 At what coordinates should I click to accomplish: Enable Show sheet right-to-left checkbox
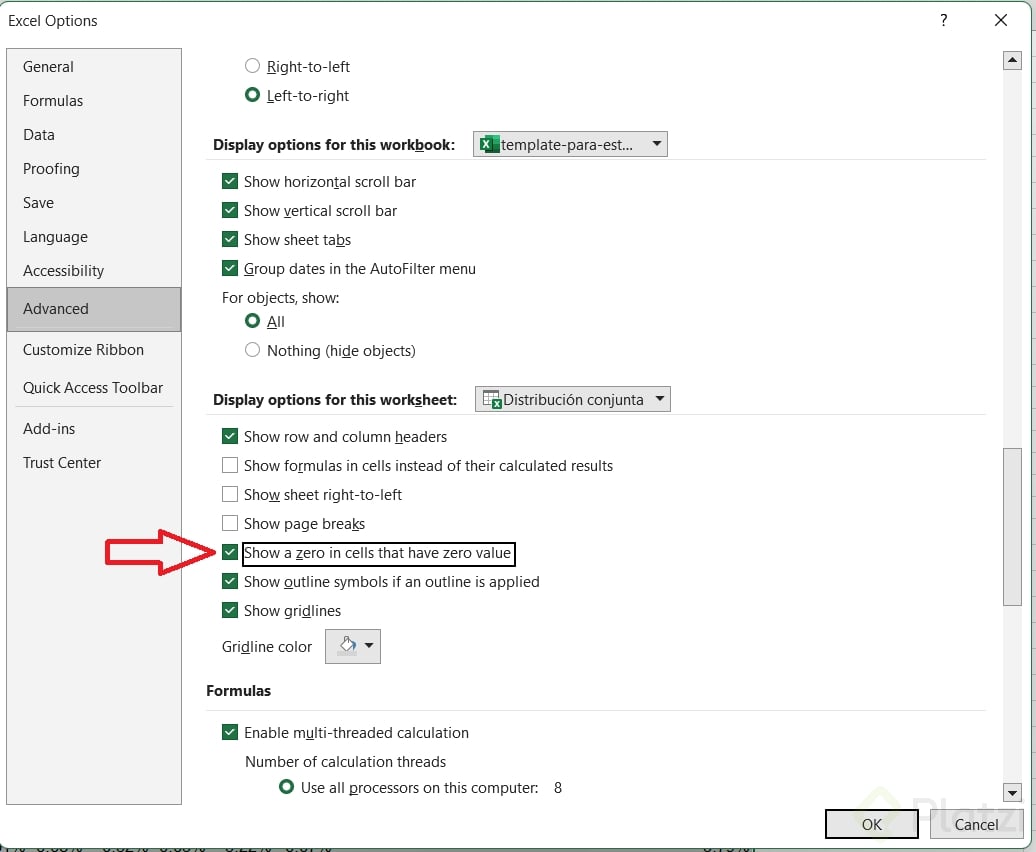click(x=230, y=494)
